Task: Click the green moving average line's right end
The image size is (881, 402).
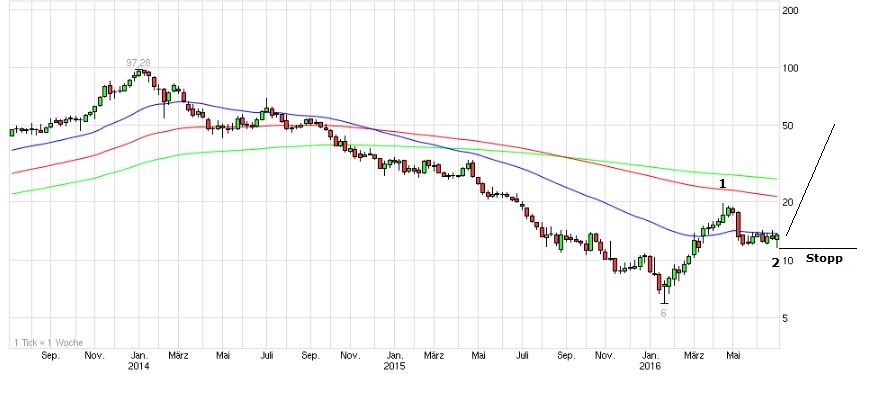Action: [774, 178]
